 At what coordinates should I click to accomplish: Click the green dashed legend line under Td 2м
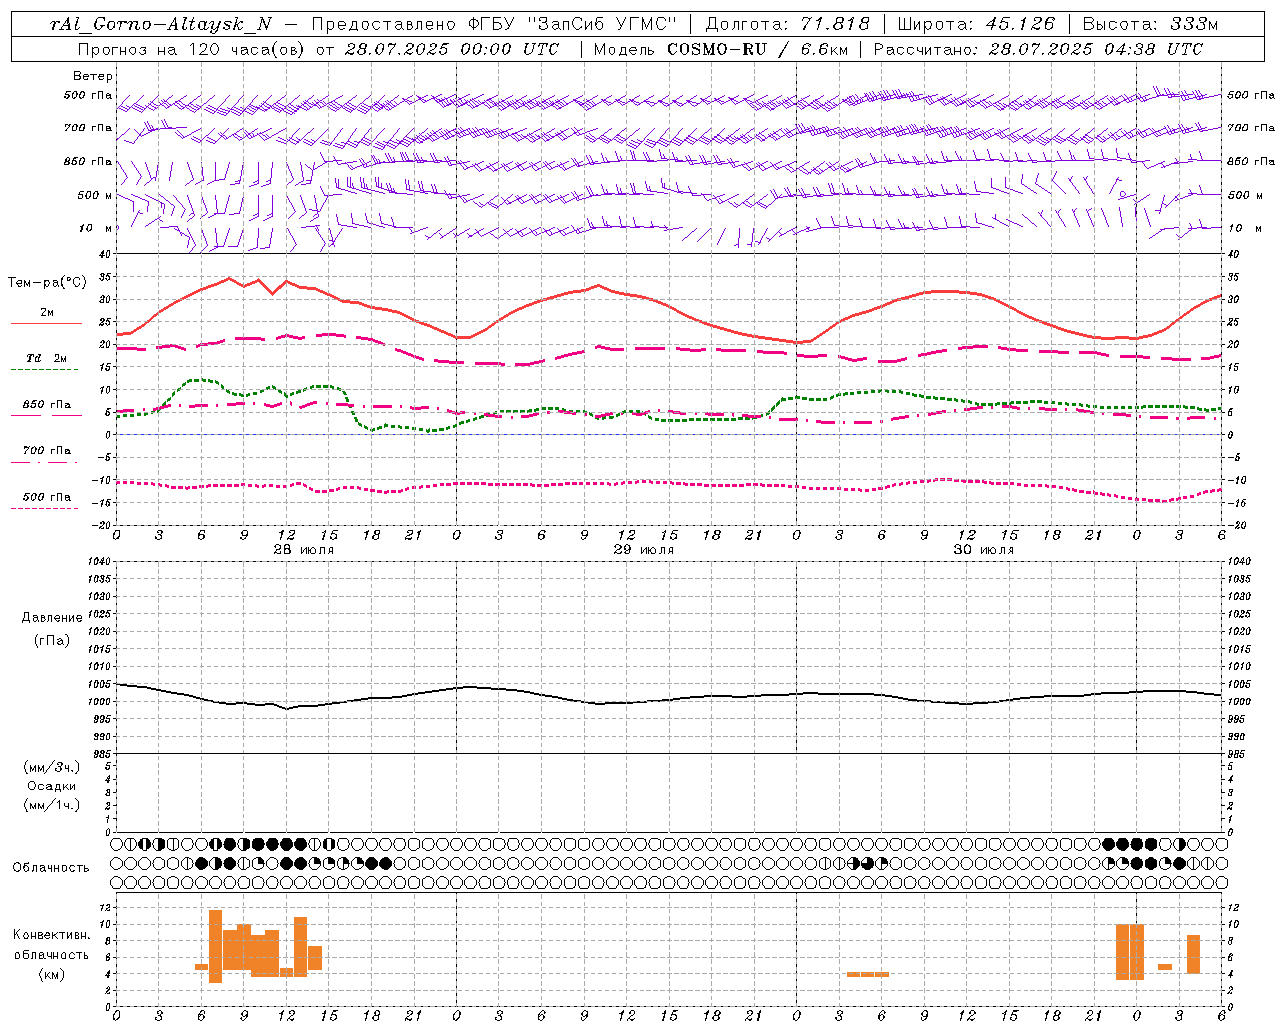46,370
